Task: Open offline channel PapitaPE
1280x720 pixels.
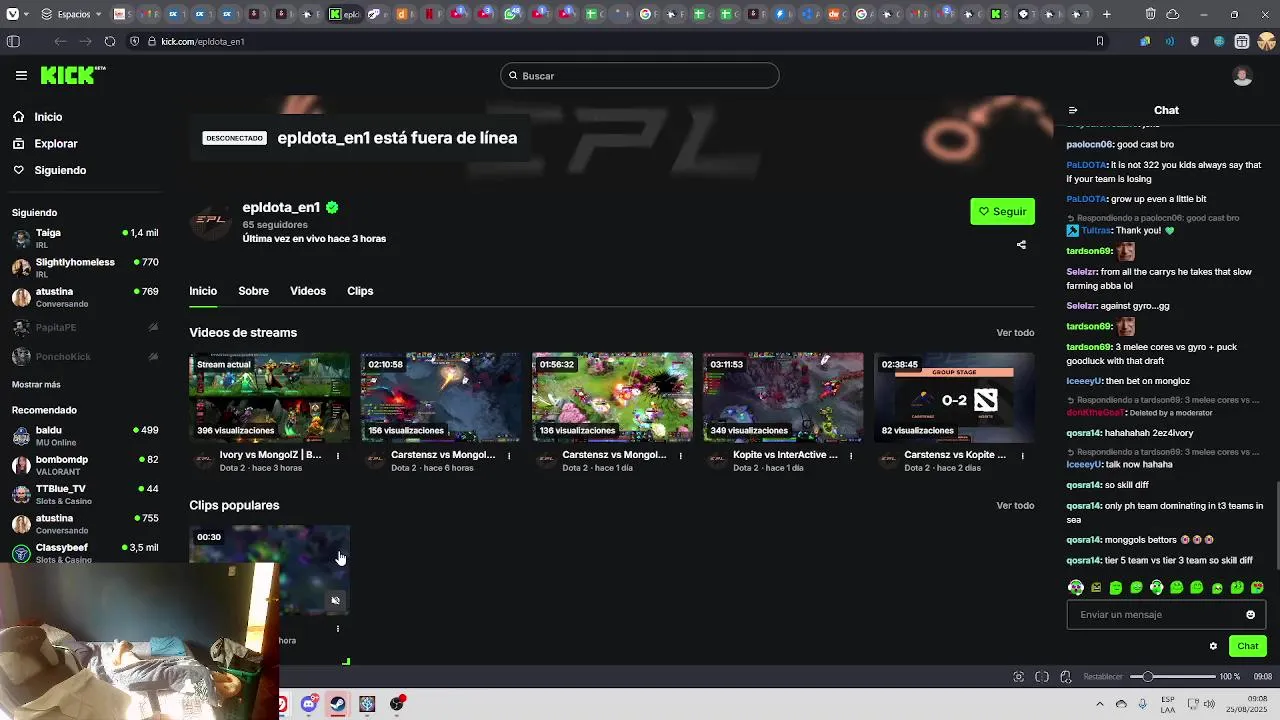Action: click(85, 327)
